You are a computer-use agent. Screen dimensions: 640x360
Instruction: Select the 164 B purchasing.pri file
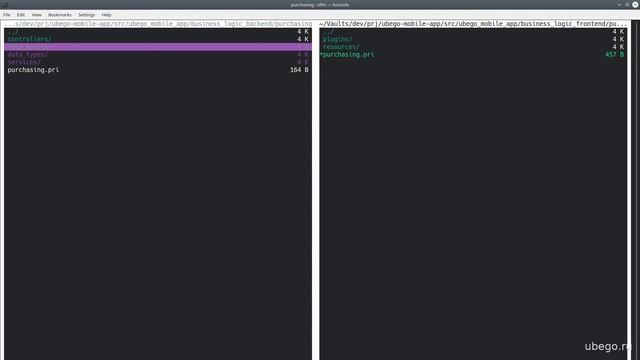[x=158, y=70]
